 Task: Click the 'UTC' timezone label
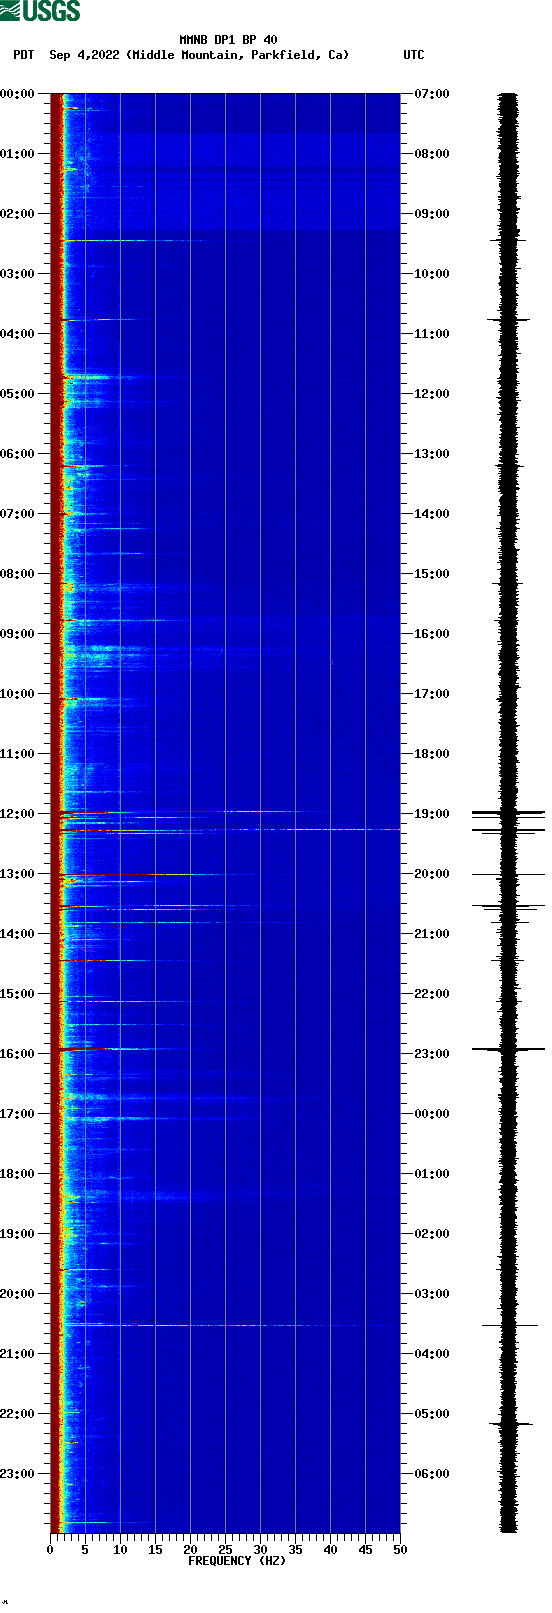[x=414, y=55]
